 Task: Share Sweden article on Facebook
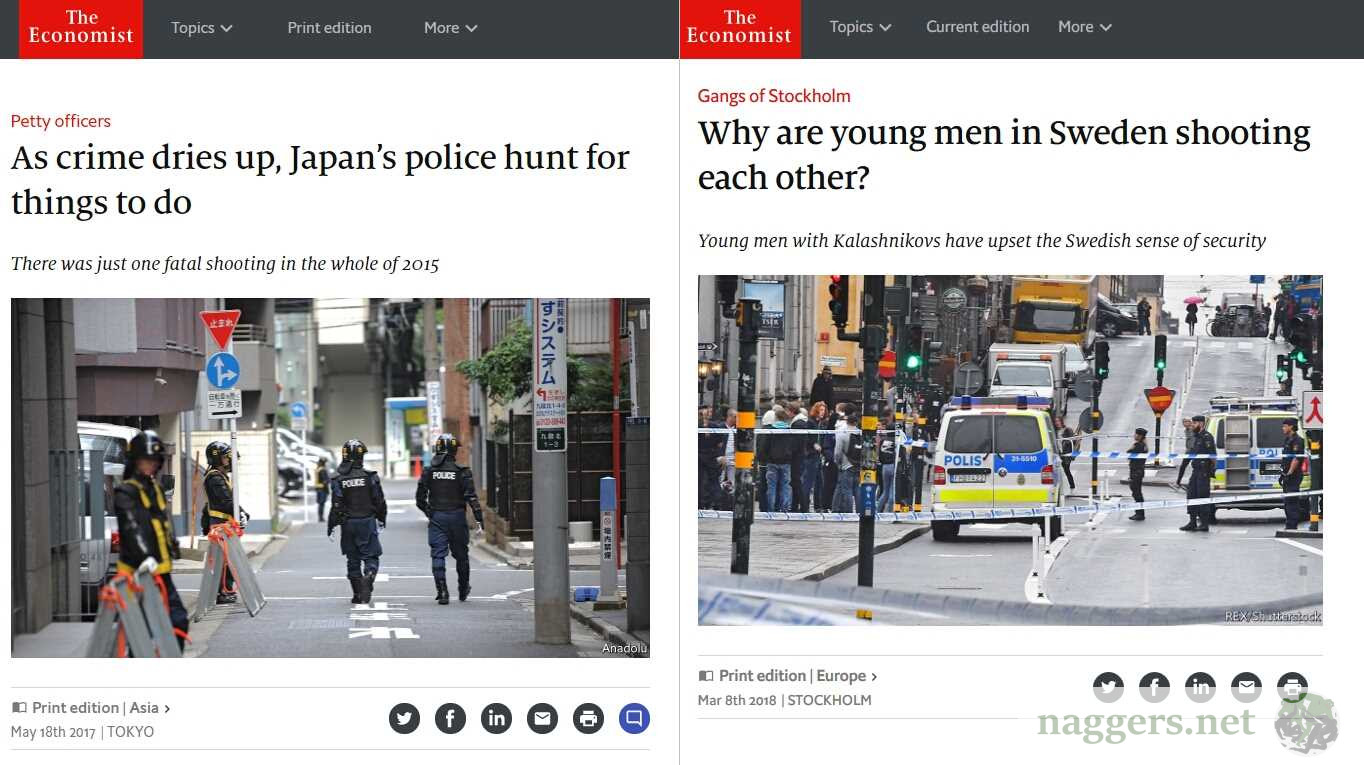click(1154, 687)
